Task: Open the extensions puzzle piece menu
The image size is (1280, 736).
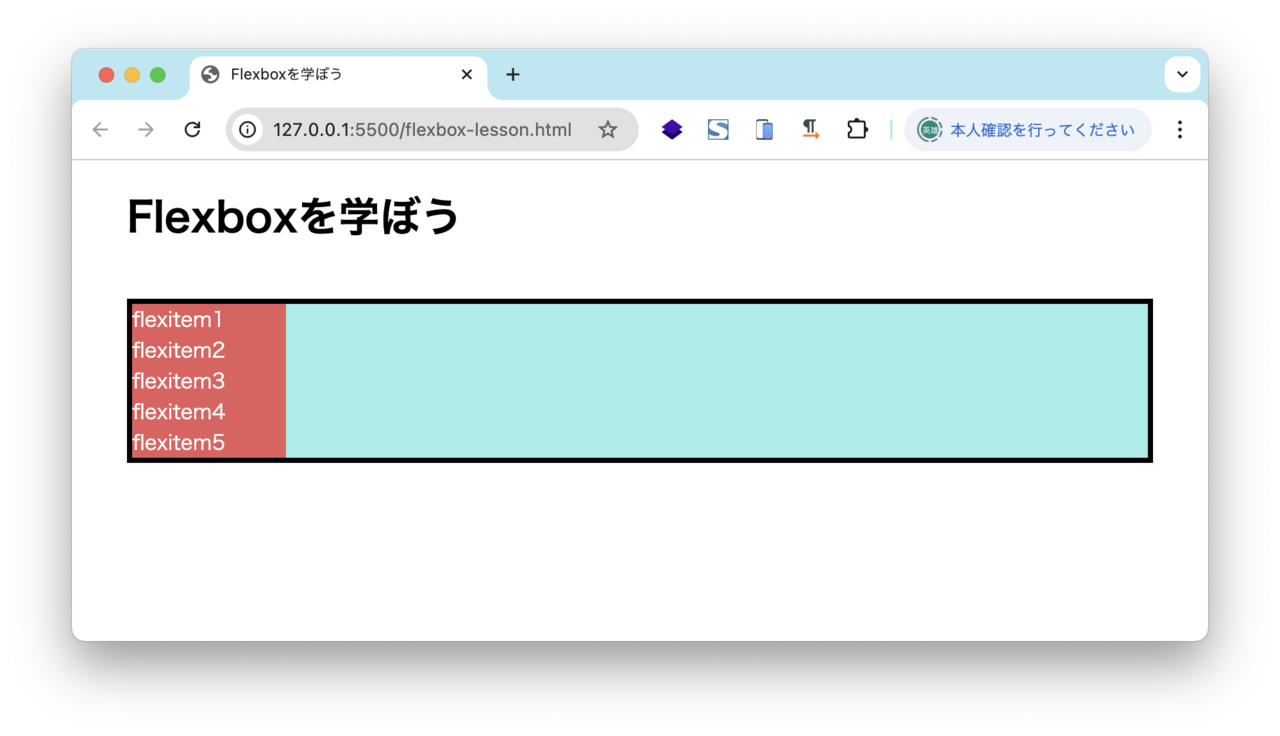Action: 855,128
